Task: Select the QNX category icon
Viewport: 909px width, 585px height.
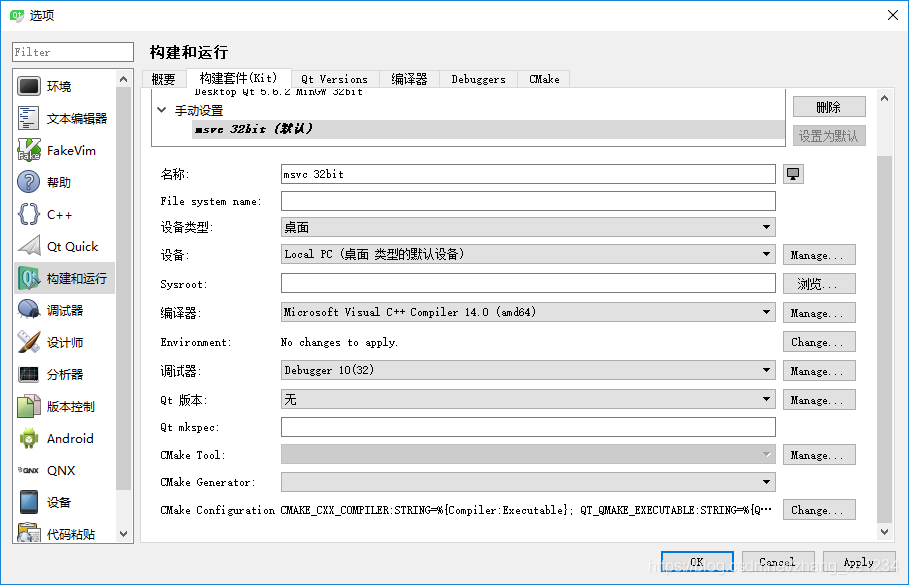Action: (x=28, y=470)
